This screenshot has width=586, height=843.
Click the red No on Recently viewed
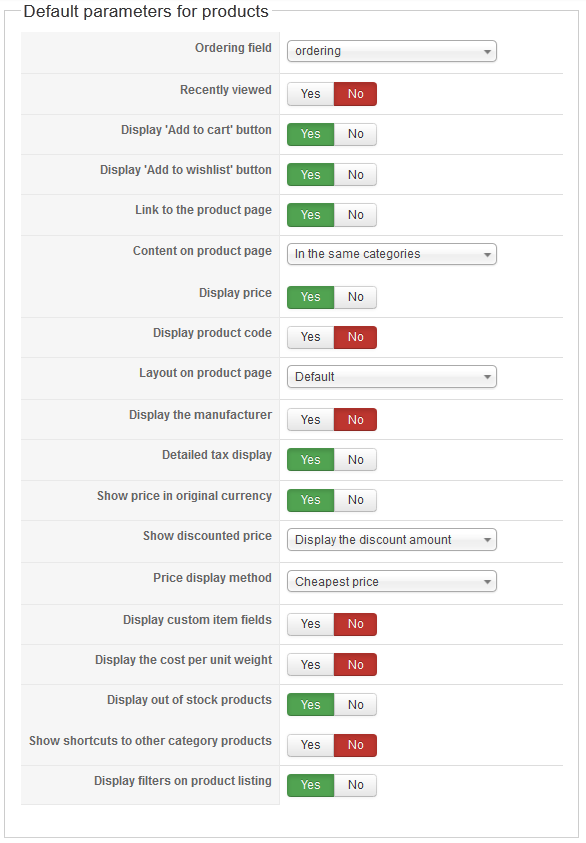pos(355,94)
